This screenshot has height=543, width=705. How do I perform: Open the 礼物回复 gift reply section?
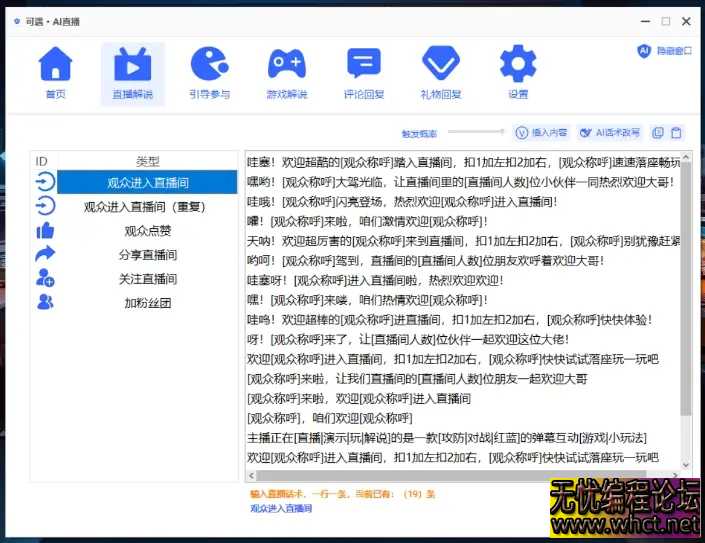[x=440, y=73]
